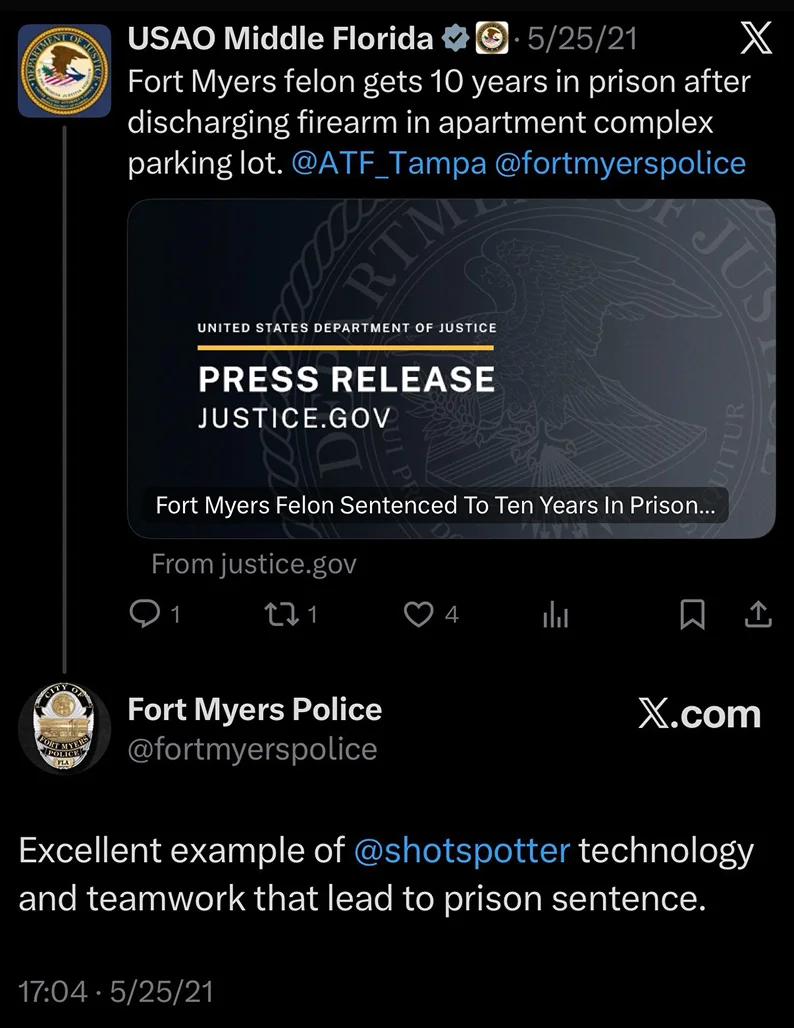Click the Fort Myers Police display name
This screenshot has width=794, height=1028.
255,710
